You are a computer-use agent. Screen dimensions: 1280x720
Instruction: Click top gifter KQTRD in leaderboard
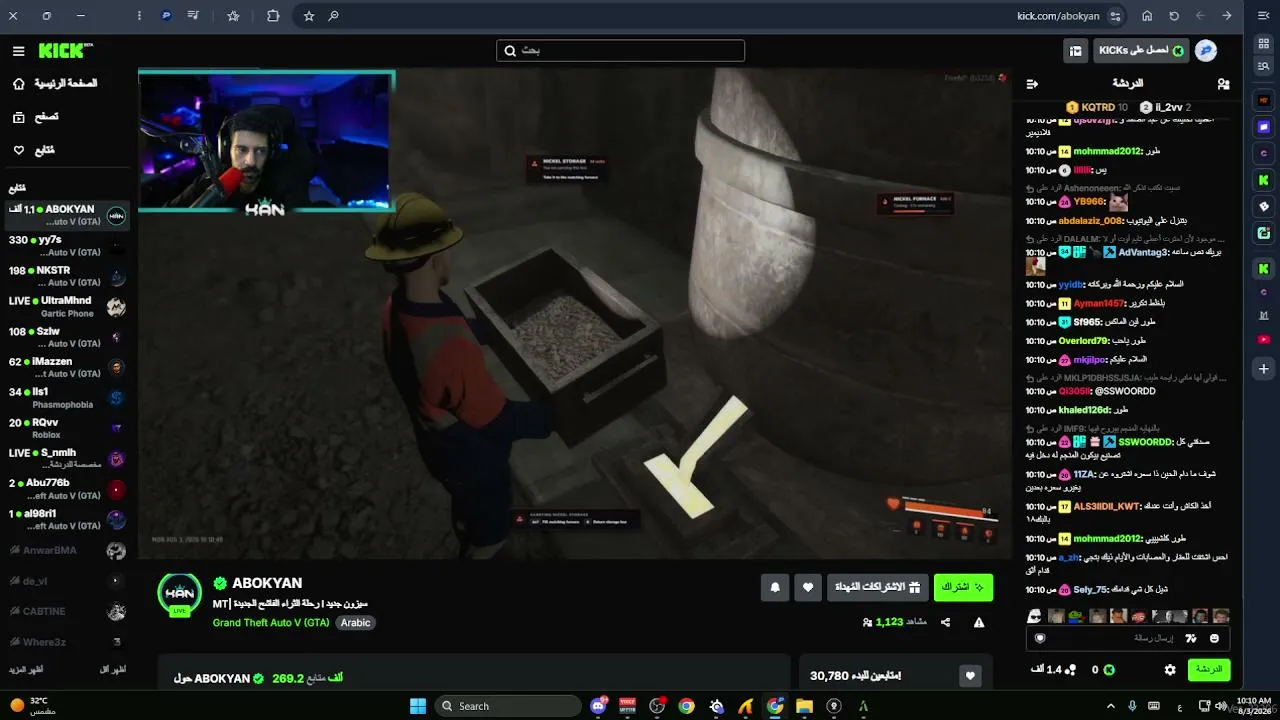point(1097,107)
